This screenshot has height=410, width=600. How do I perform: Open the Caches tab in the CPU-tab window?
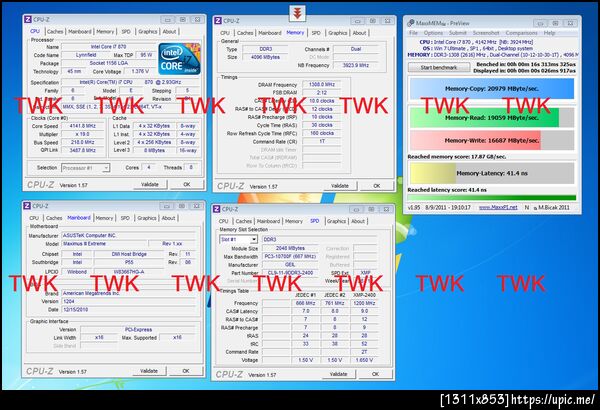[55, 31]
